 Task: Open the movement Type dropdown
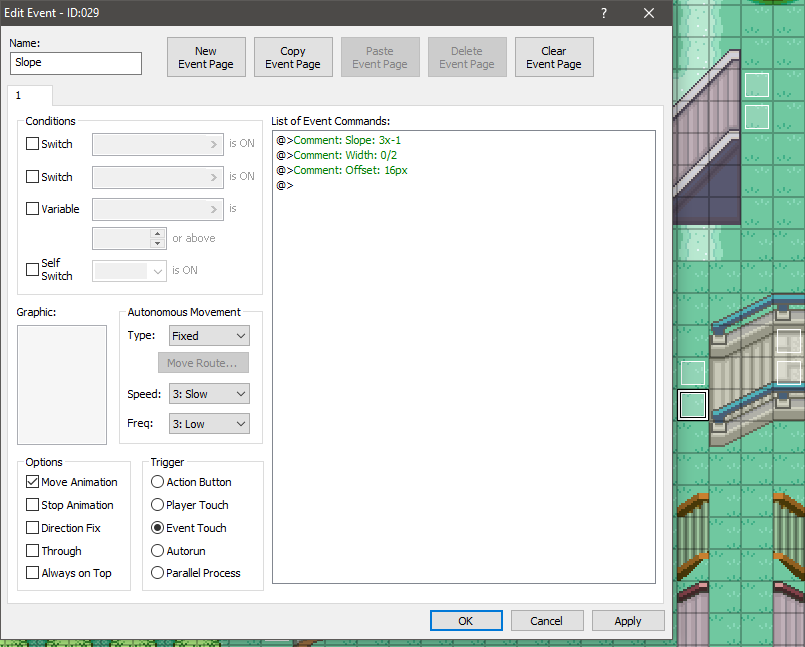[208, 336]
